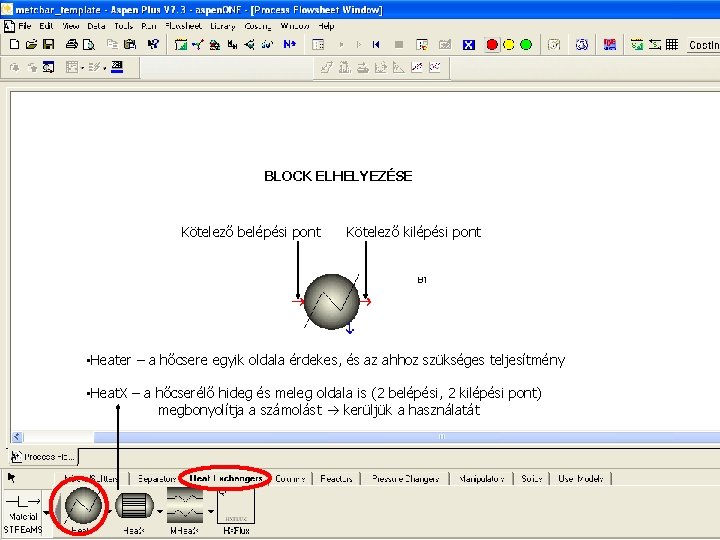Screen dimensions: 720x540
Task: Switch to Pressure Changers model tab
Action: point(405,478)
